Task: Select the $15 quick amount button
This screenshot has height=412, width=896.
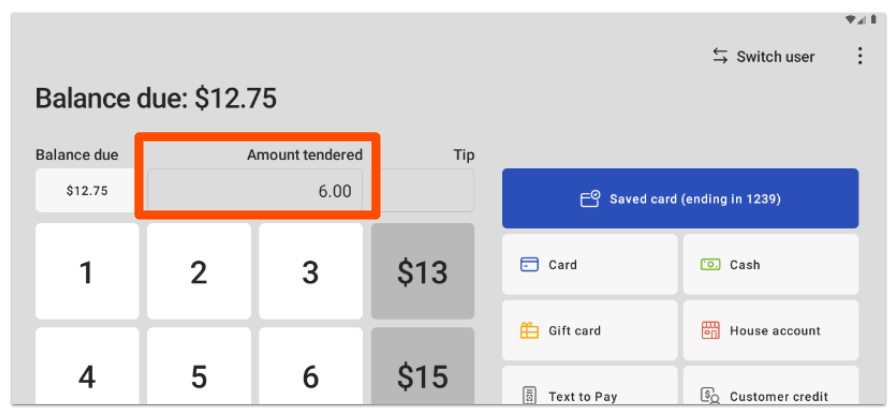Action: (422, 374)
